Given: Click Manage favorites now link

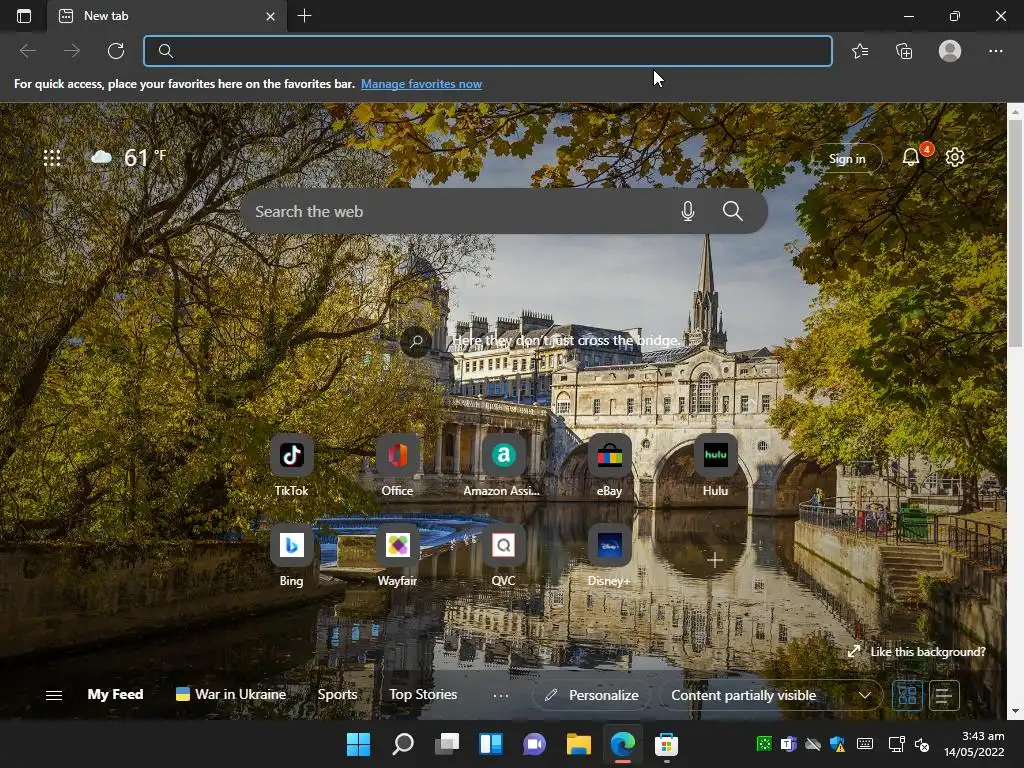Looking at the screenshot, I should pyautogui.click(x=421, y=84).
